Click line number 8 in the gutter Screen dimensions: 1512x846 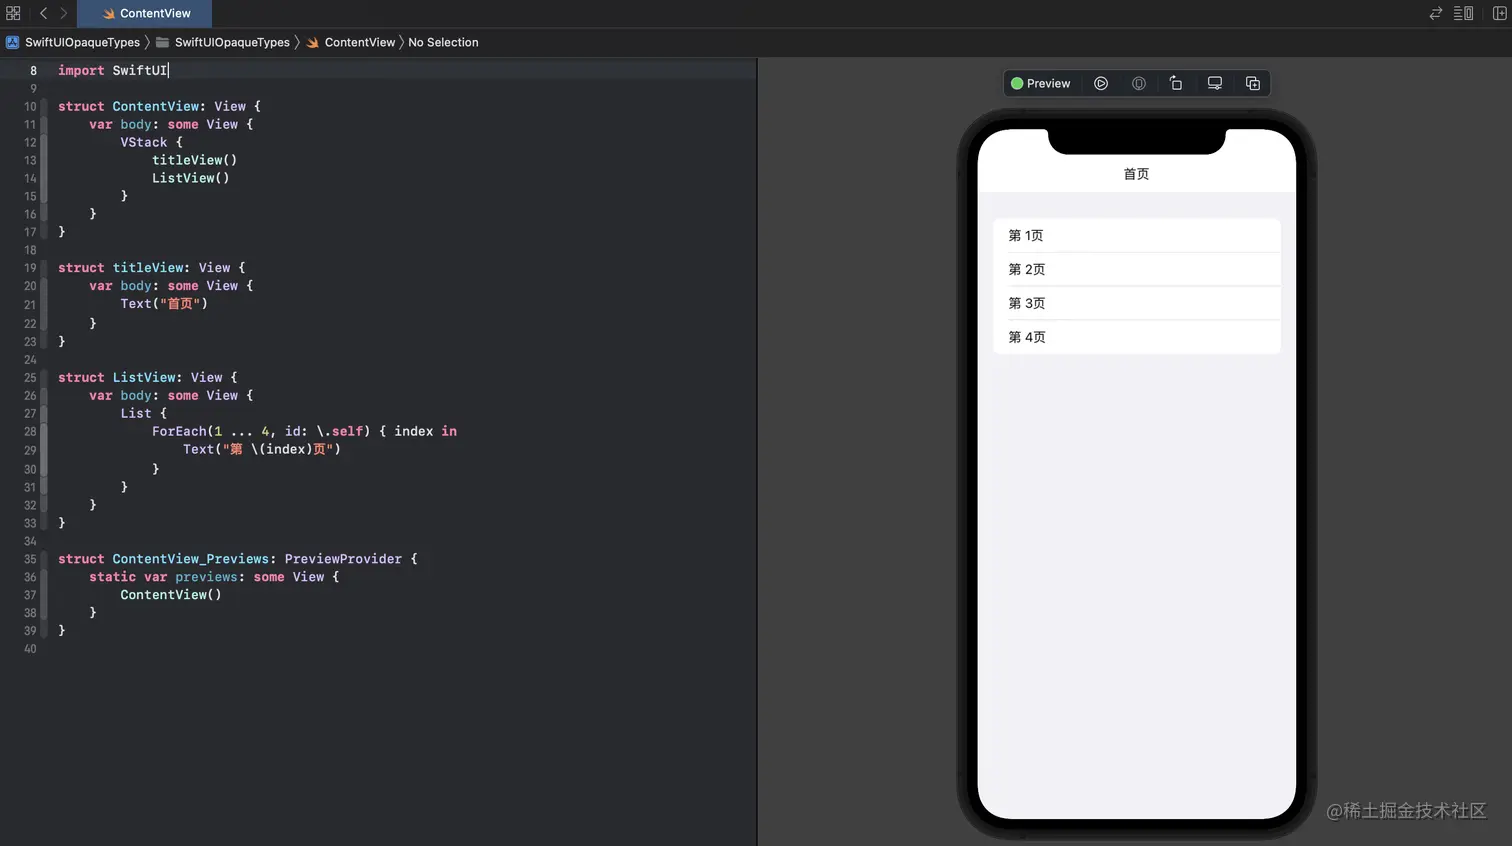pyautogui.click(x=33, y=71)
